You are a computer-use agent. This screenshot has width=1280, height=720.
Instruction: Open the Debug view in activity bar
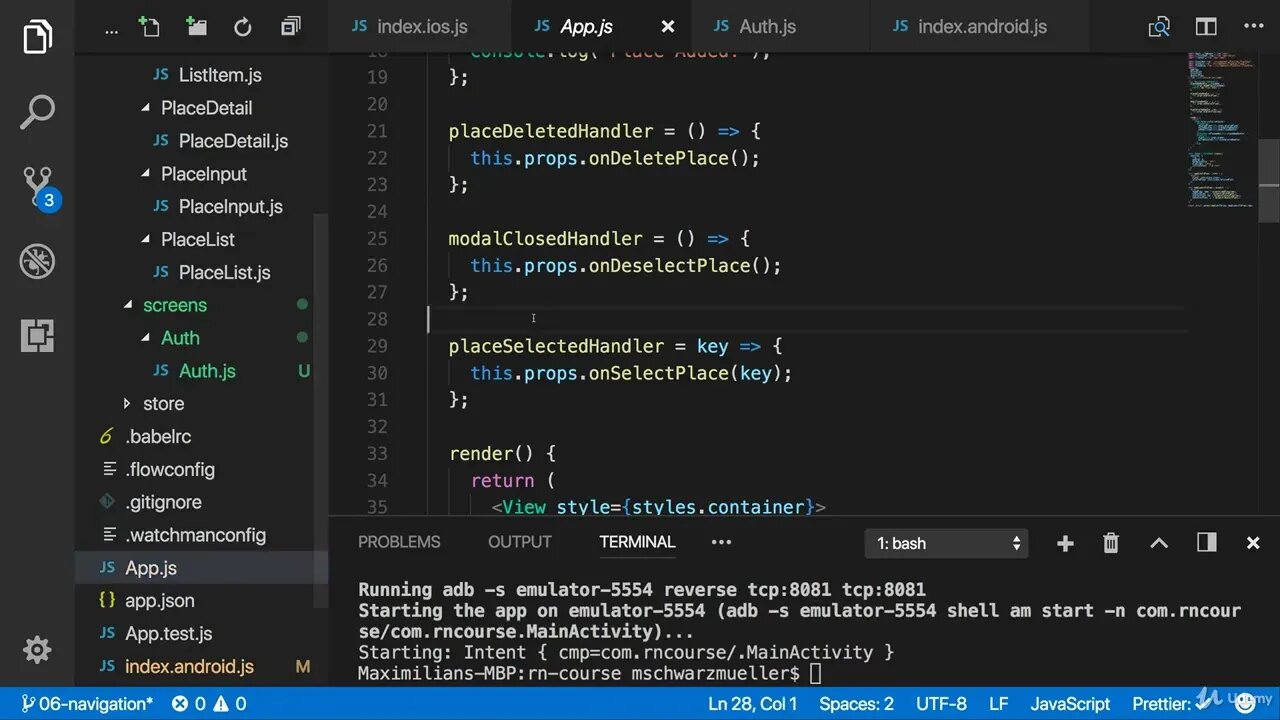37,262
